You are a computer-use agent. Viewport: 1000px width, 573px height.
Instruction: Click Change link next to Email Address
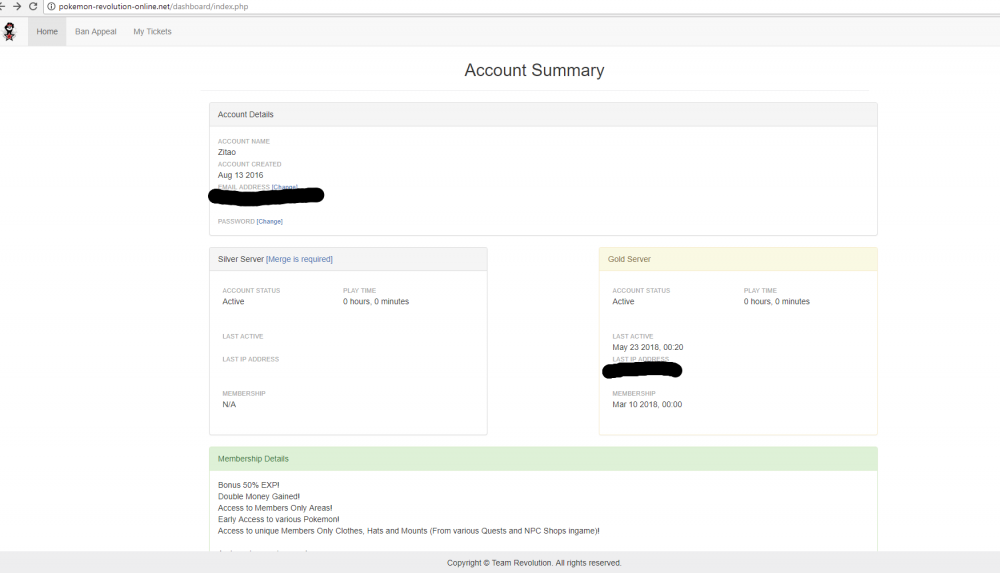(x=284, y=187)
